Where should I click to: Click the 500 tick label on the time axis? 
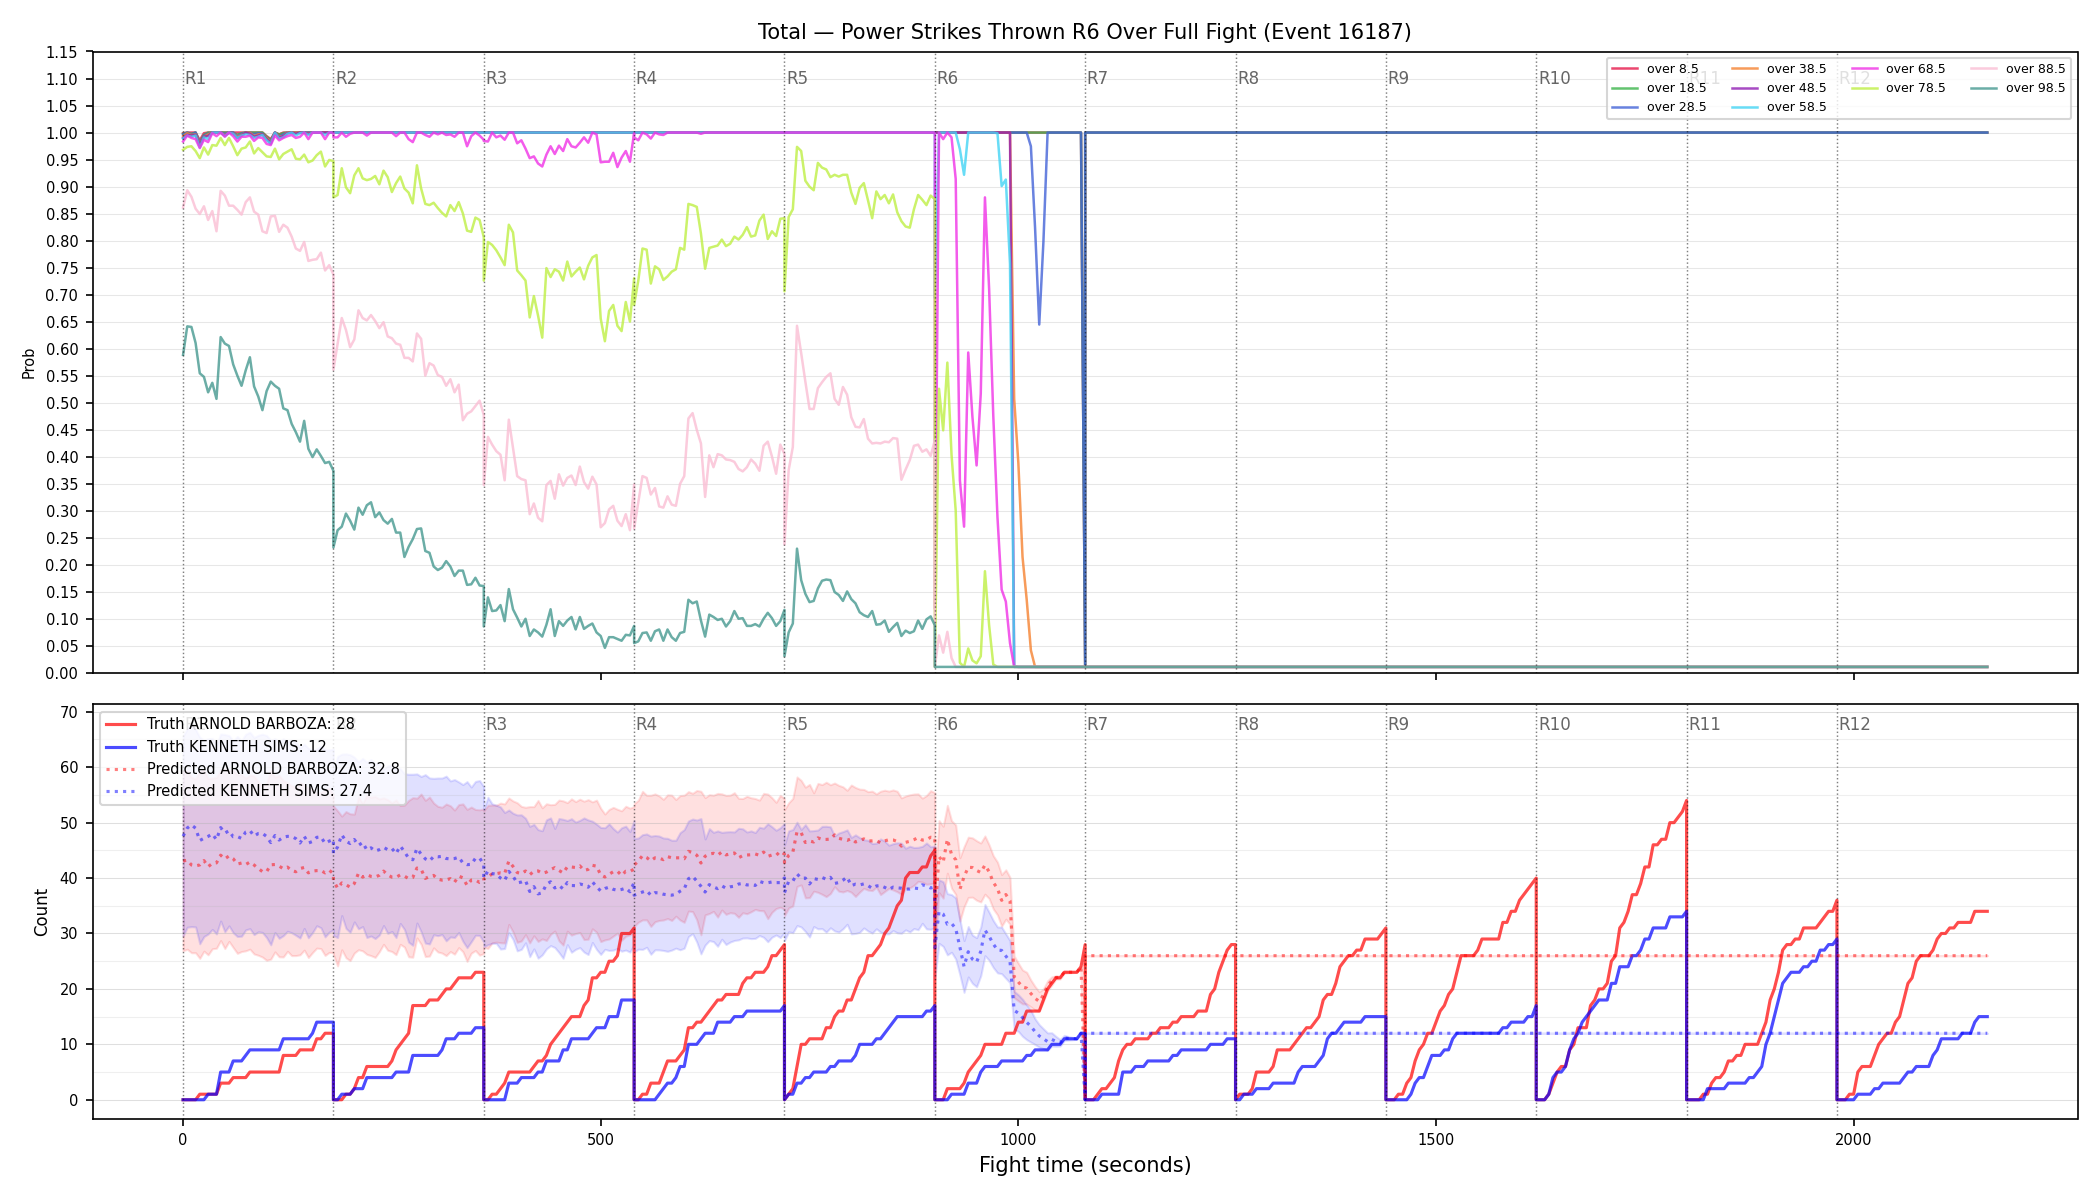pyautogui.click(x=600, y=1140)
